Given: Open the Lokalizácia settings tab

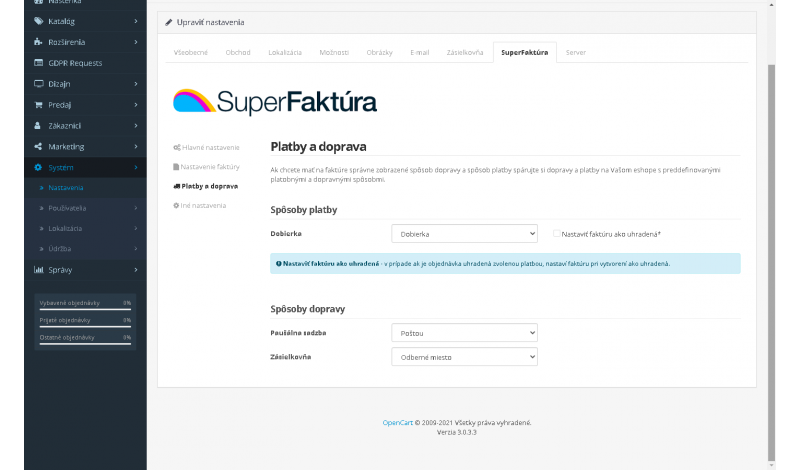Looking at the screenshot, I should coord(285,53).
